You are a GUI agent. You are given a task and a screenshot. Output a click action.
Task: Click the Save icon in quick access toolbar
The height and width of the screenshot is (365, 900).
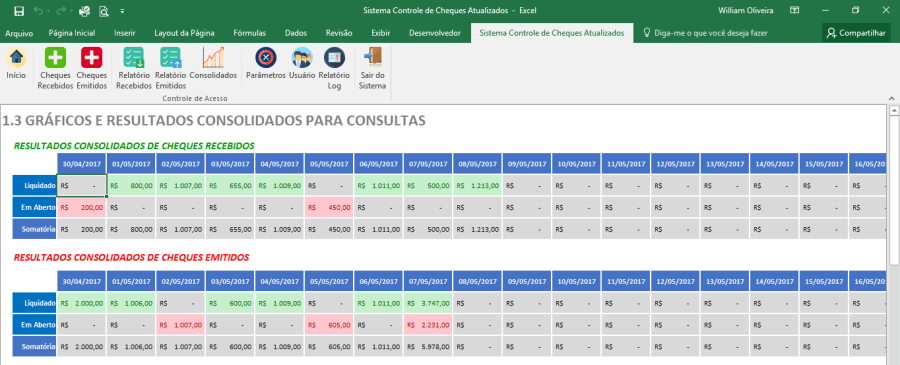pos(18,11)
